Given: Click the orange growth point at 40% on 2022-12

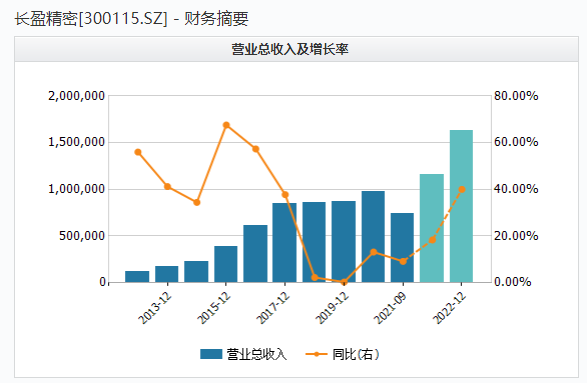Looking at the screenshot, I should tap(462, 189).
